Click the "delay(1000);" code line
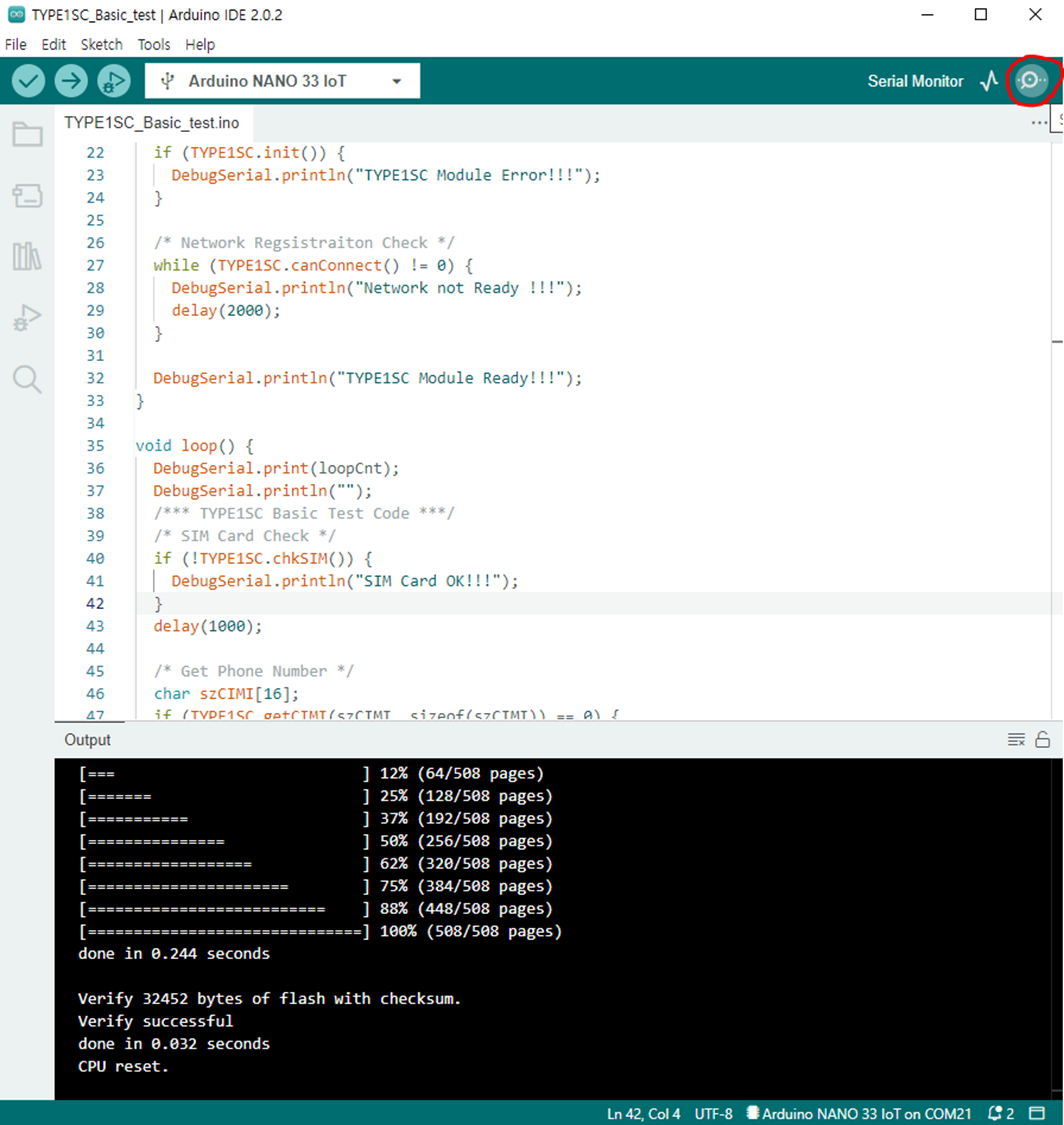This screenshot has height=1125, width=1064. (x=208, y=626)
